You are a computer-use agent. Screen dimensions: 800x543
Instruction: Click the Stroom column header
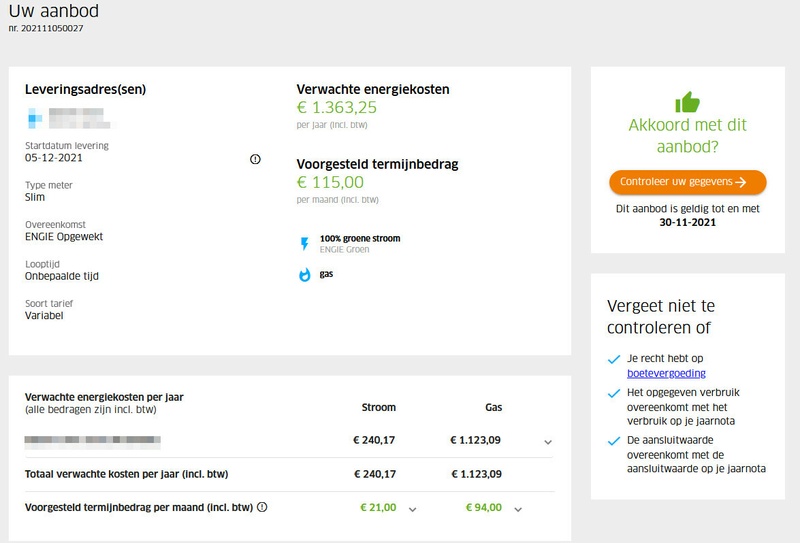pyautogui.click(x=378, y=408)
